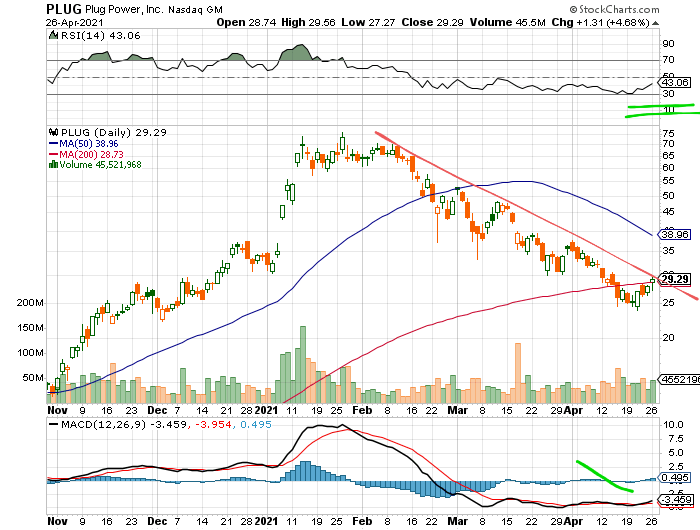
Task: Click the Close 29.29 header value
Action: point(432,22)
